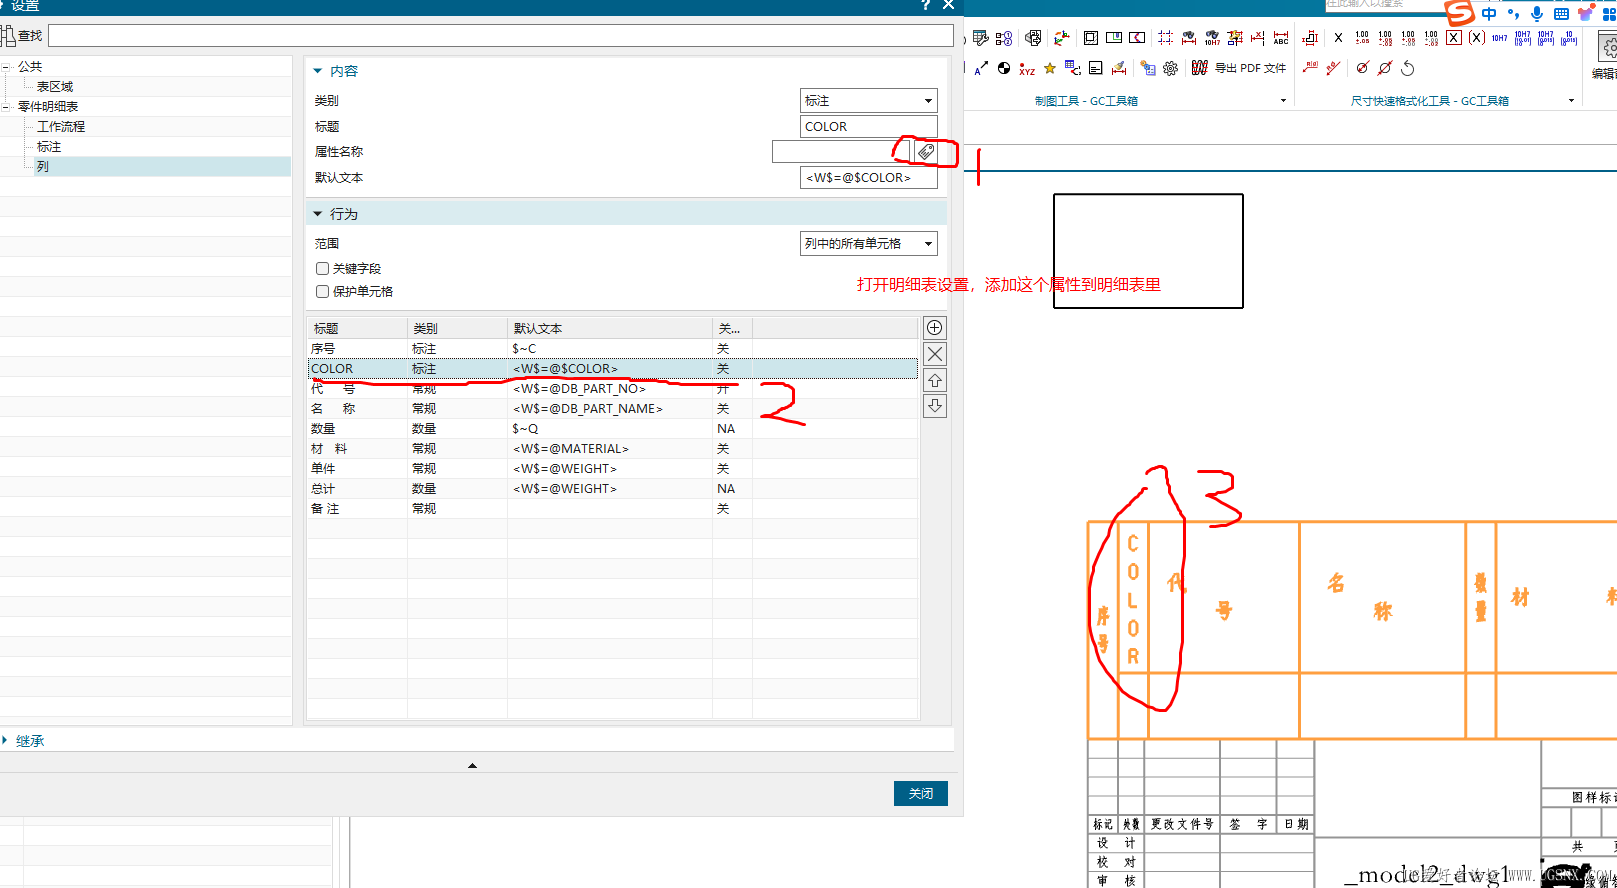Click the gear icon in GC drafting tools

1170,68
